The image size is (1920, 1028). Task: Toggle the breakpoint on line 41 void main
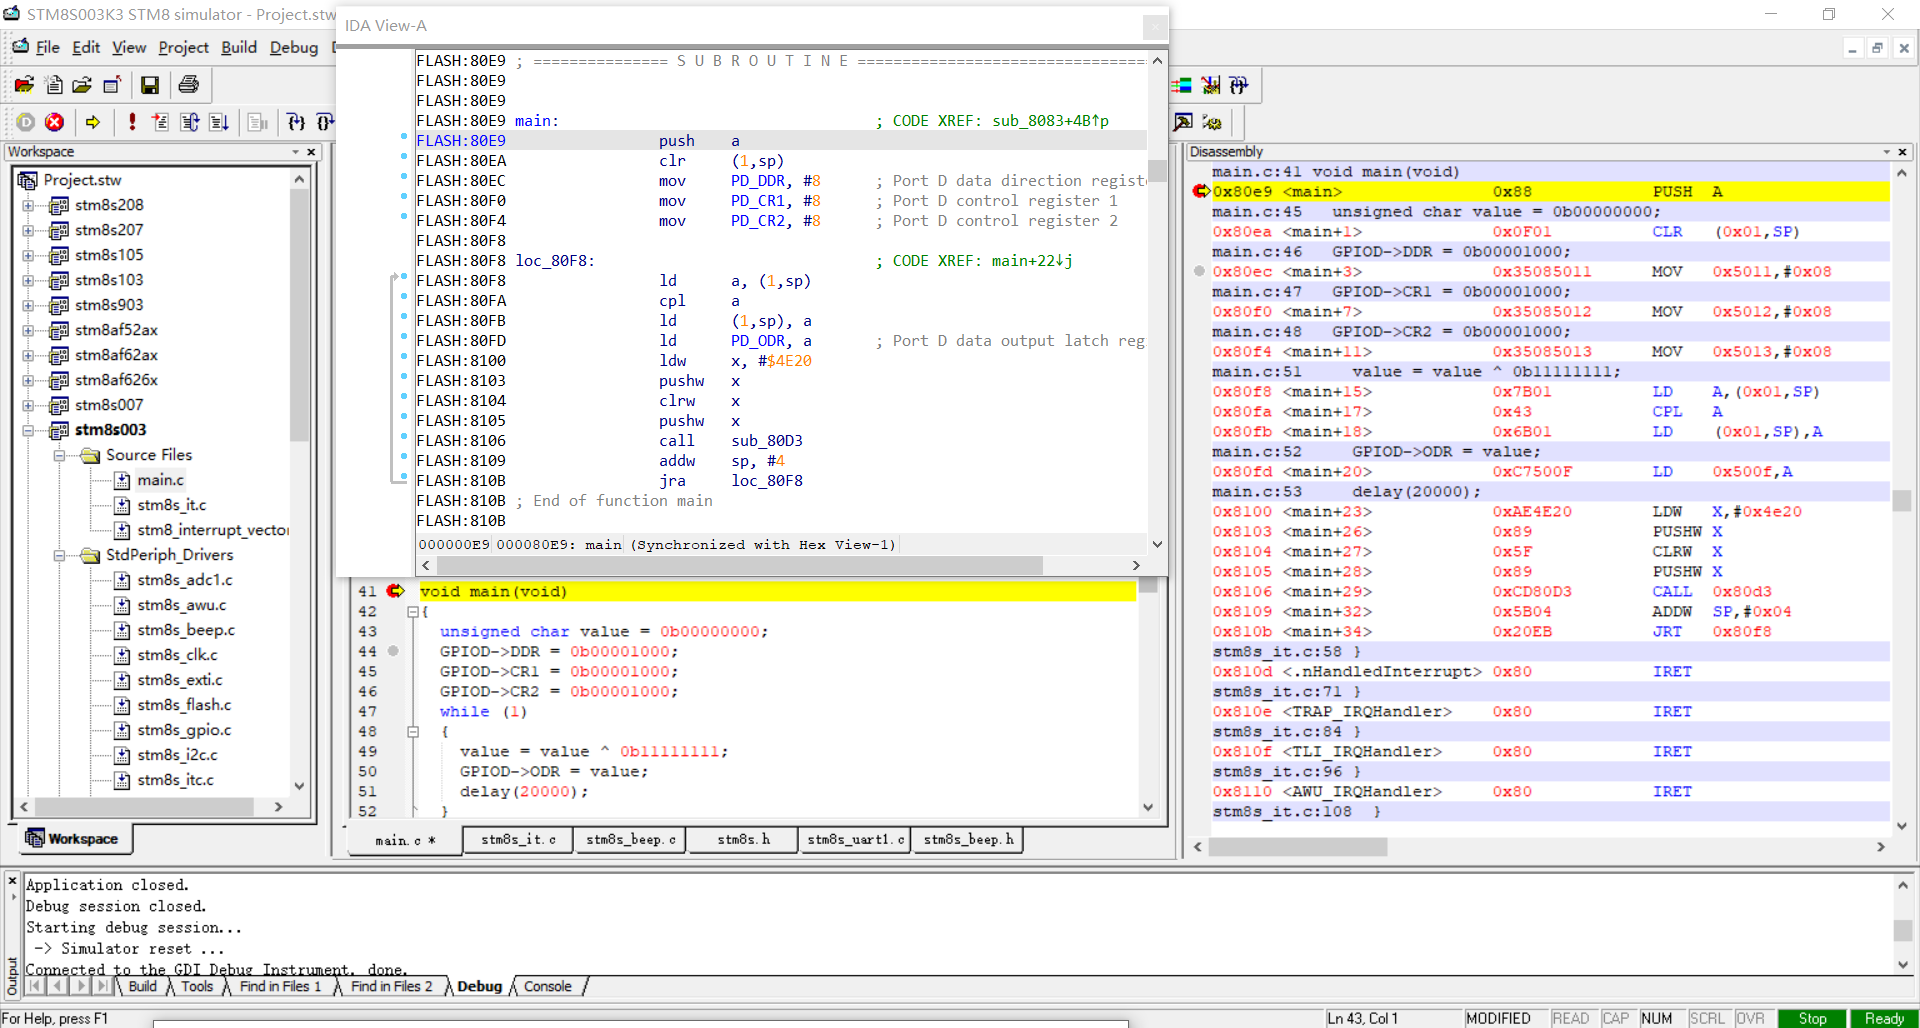tap(396, 591)
